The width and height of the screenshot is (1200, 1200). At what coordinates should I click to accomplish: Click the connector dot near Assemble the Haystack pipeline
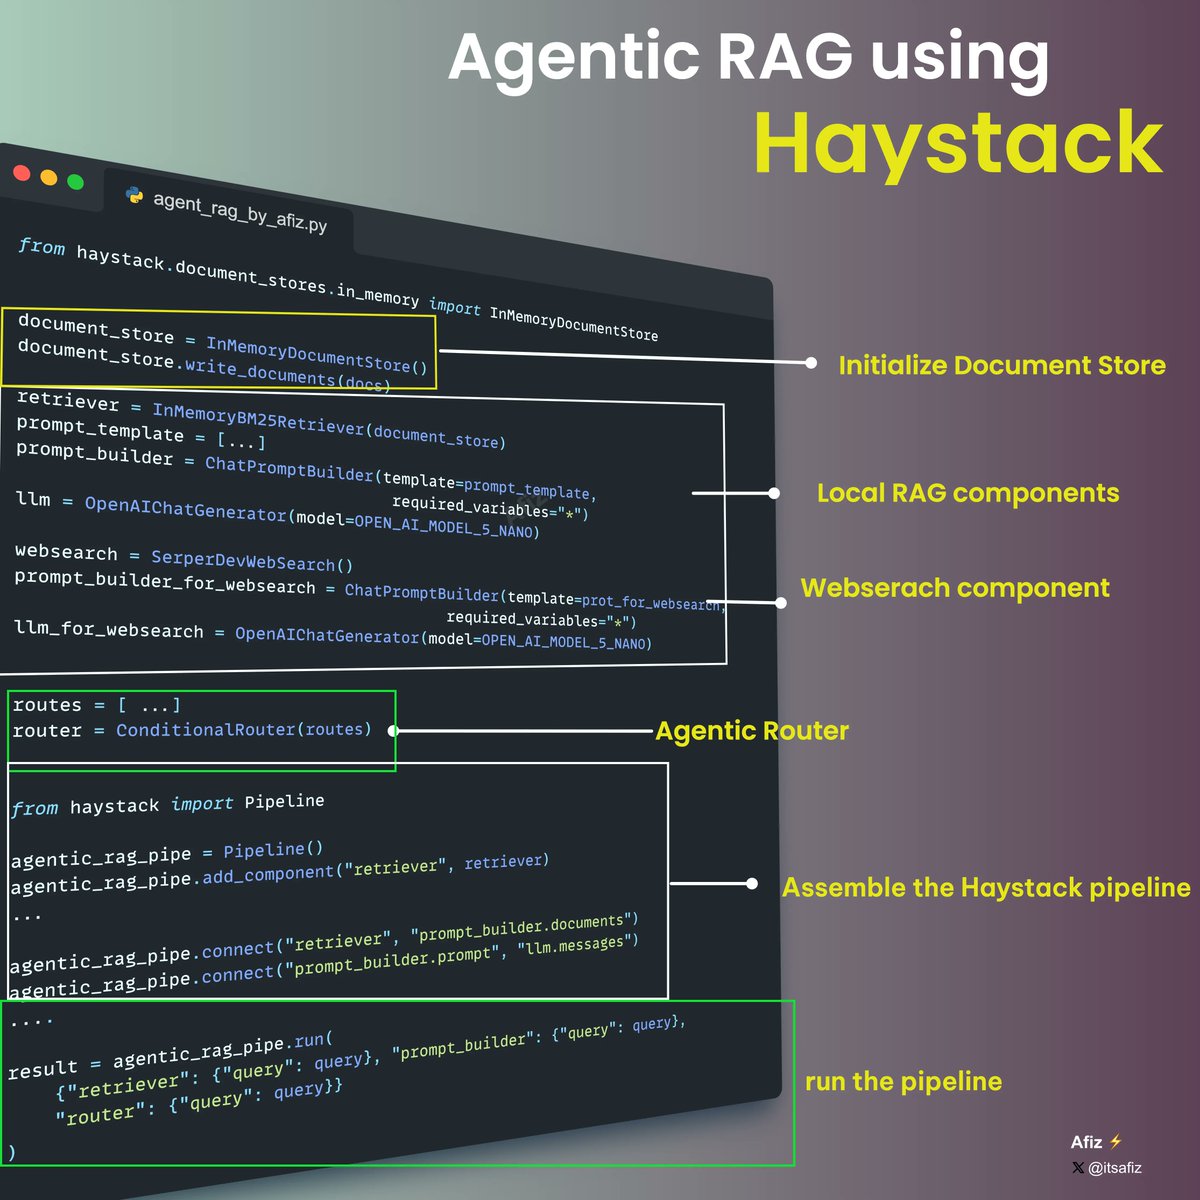pos(753,883)
